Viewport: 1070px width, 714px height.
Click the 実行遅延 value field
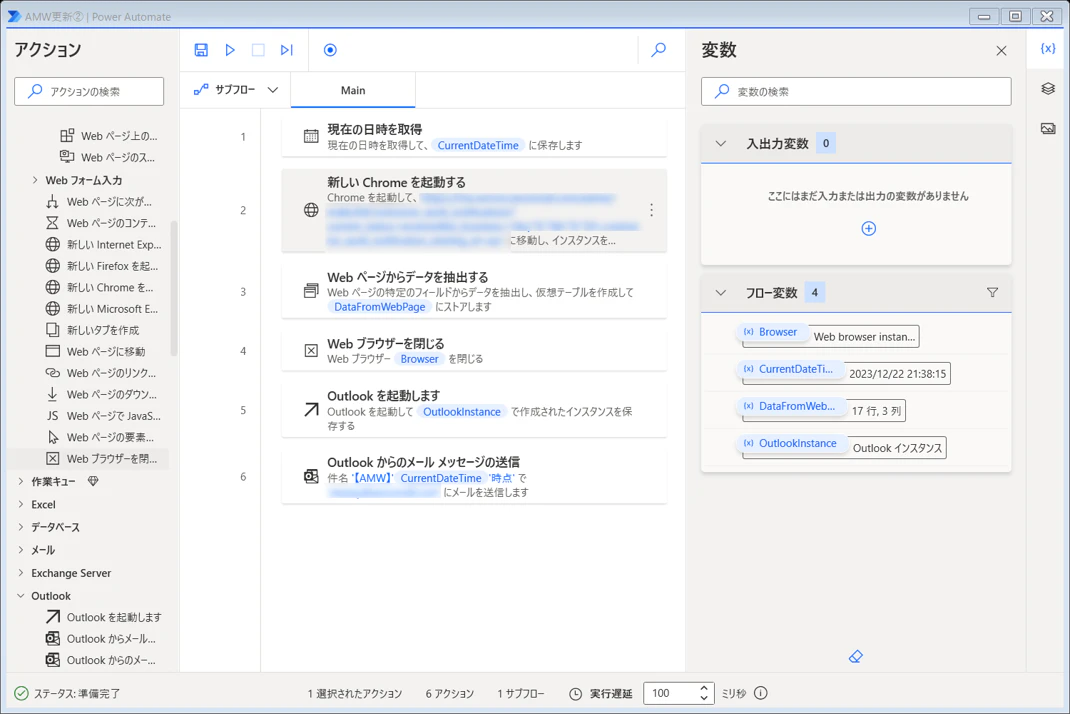[x=671, y=694]
